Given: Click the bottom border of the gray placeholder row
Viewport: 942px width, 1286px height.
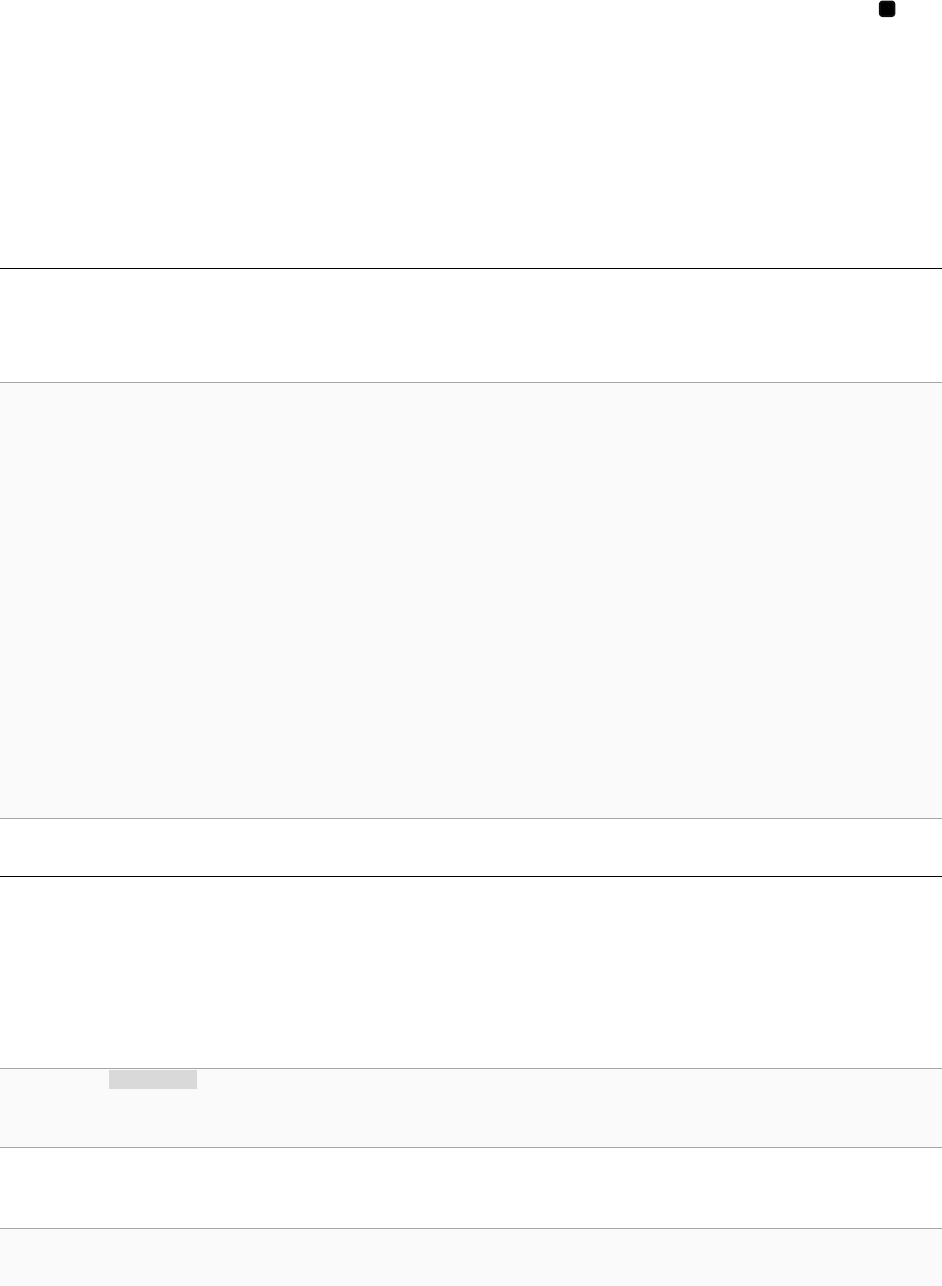Looking at the screenshot, I should tap(471, 1147).
